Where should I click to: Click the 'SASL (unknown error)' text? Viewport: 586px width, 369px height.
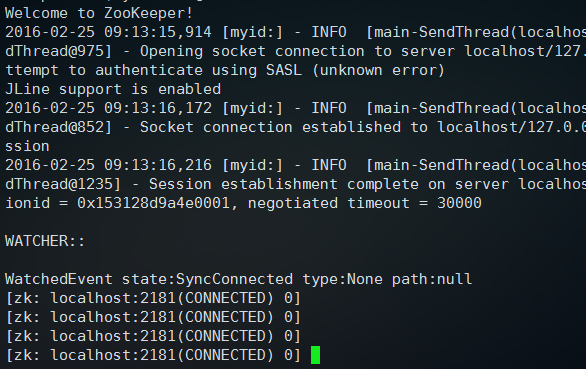pyautogui.click(x=355, y=70)
